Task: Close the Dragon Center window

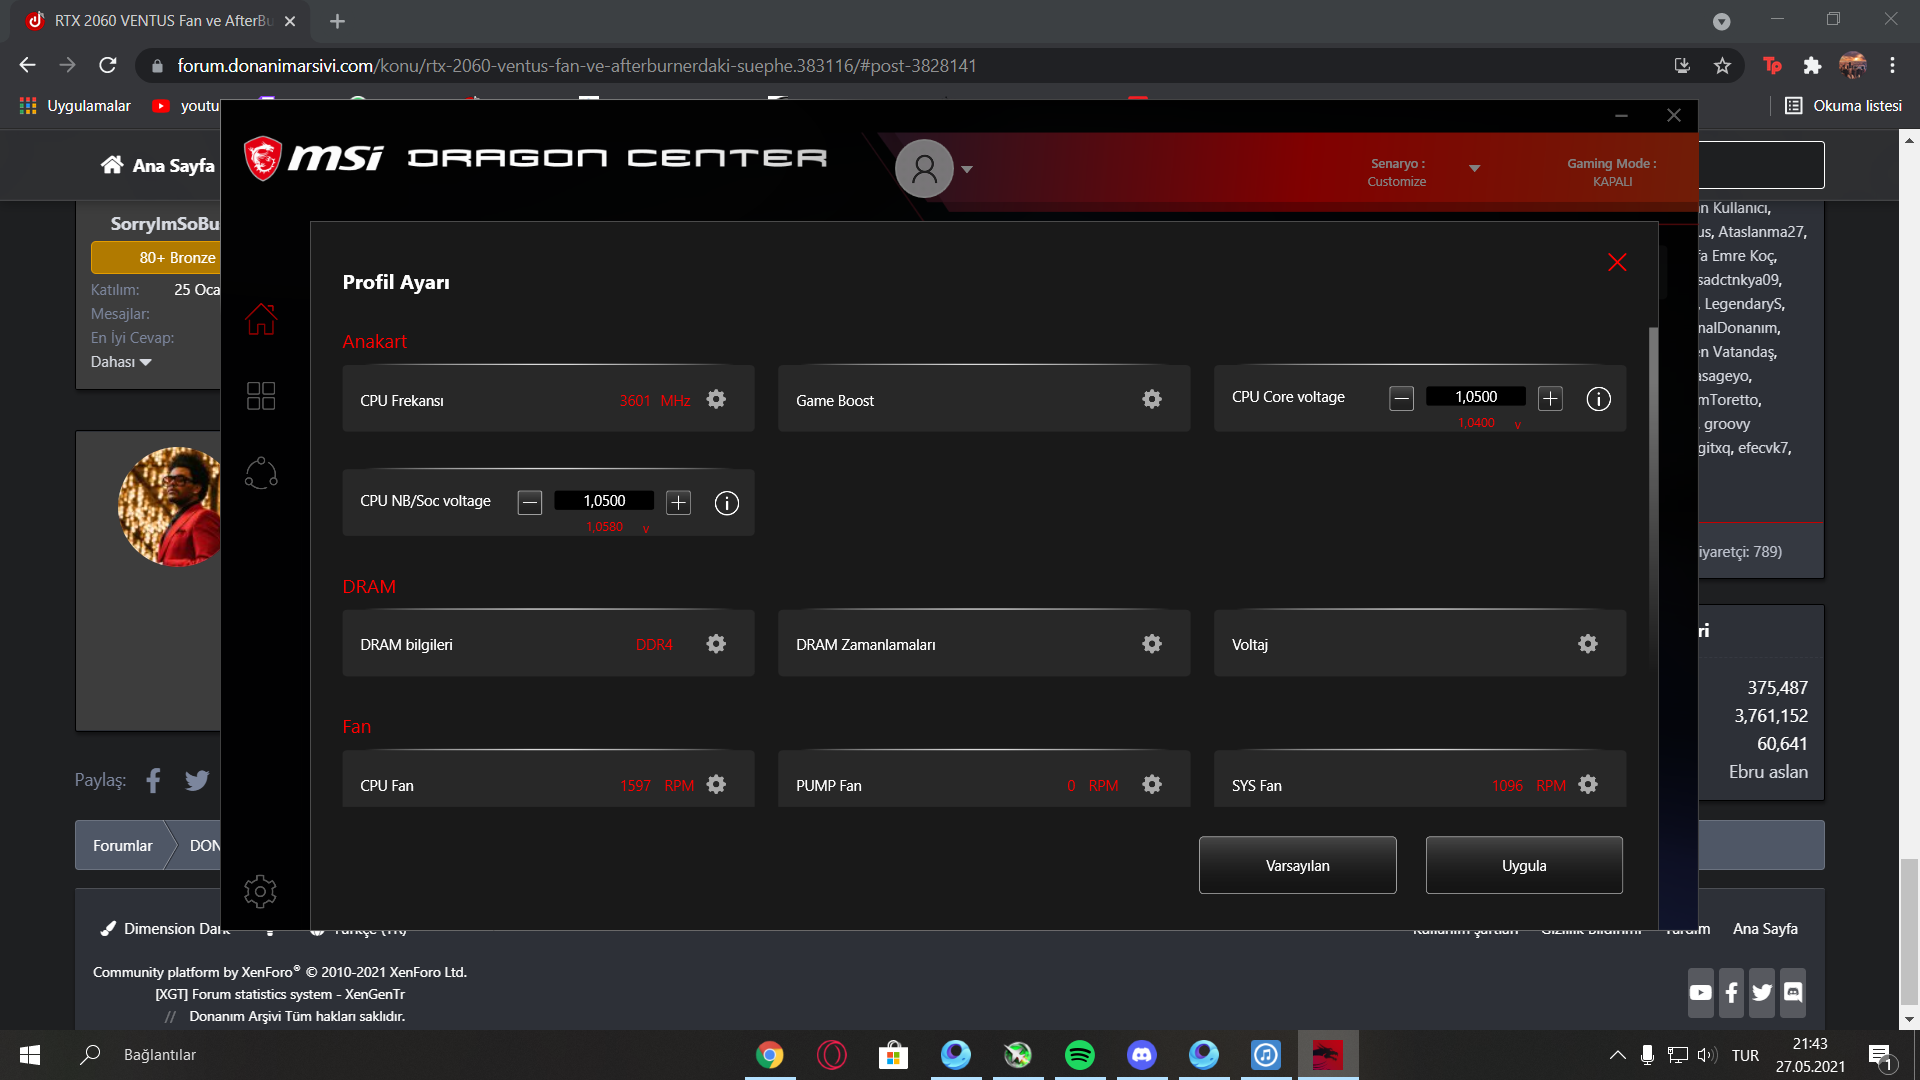Action: [x=1674, y=116]
